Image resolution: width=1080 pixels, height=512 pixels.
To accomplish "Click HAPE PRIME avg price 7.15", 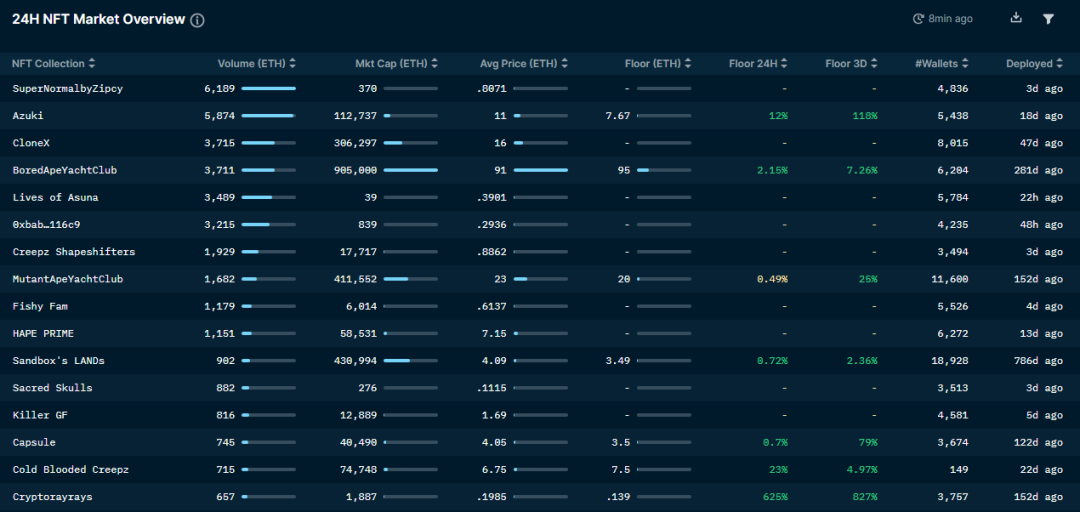I will pos(495,334).
